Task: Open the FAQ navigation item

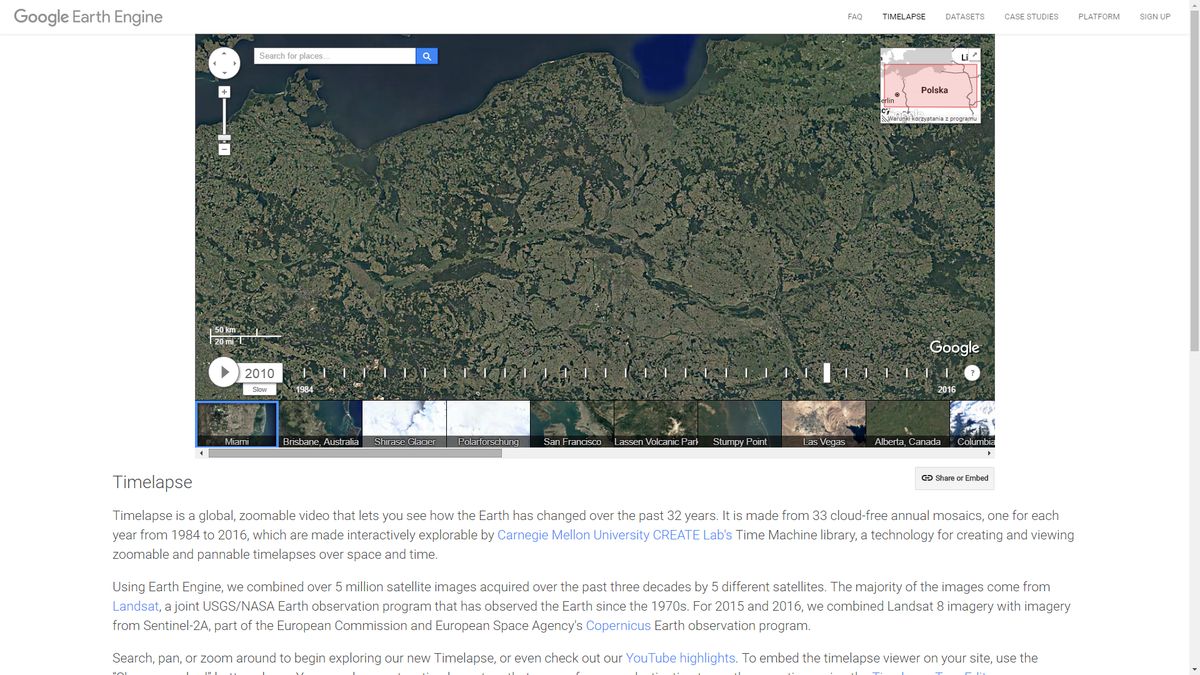Action: [855, 16]
